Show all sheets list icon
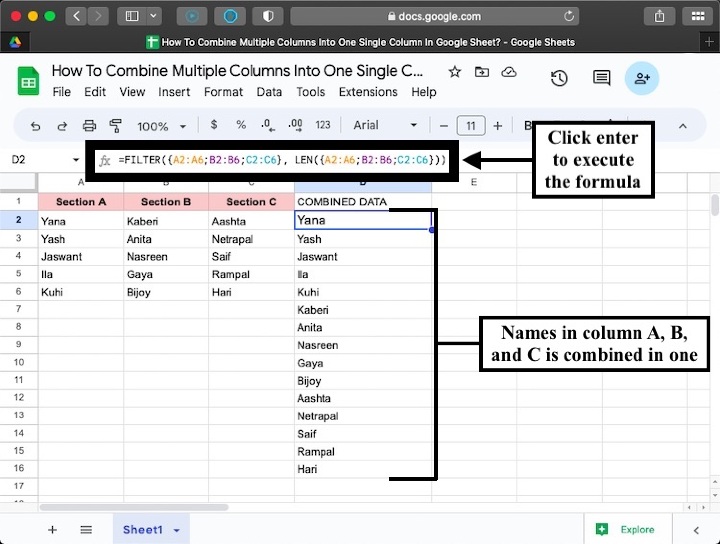 click(x=86, y=530)
